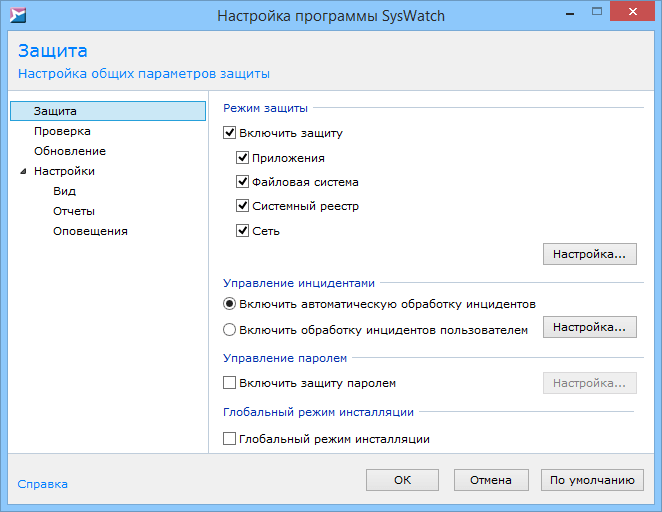Viewport: 662px width, 512px height.
Task: Select Вид under Настройки
Action: (64, 191)
